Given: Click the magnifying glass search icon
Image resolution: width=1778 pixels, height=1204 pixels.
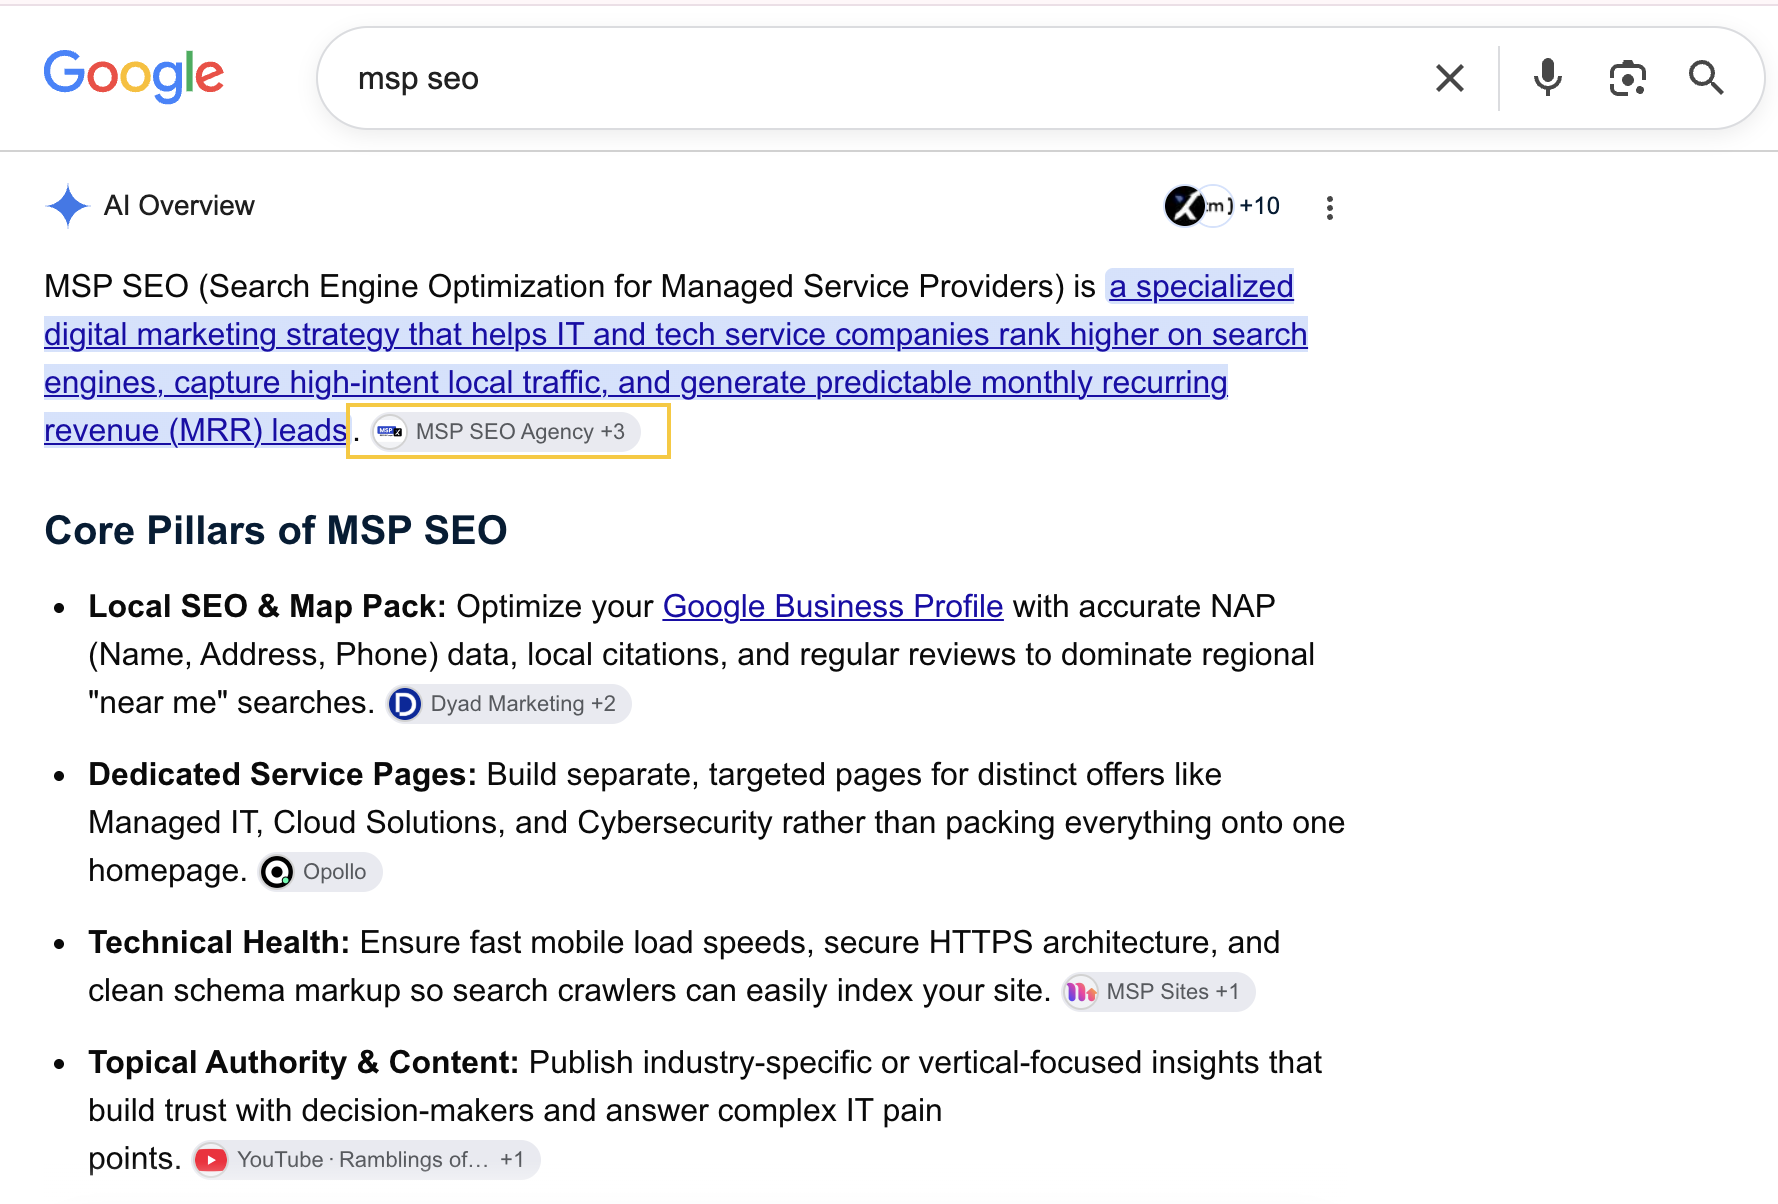Looking at the screenshot, I should click(x=1706, y=78).
